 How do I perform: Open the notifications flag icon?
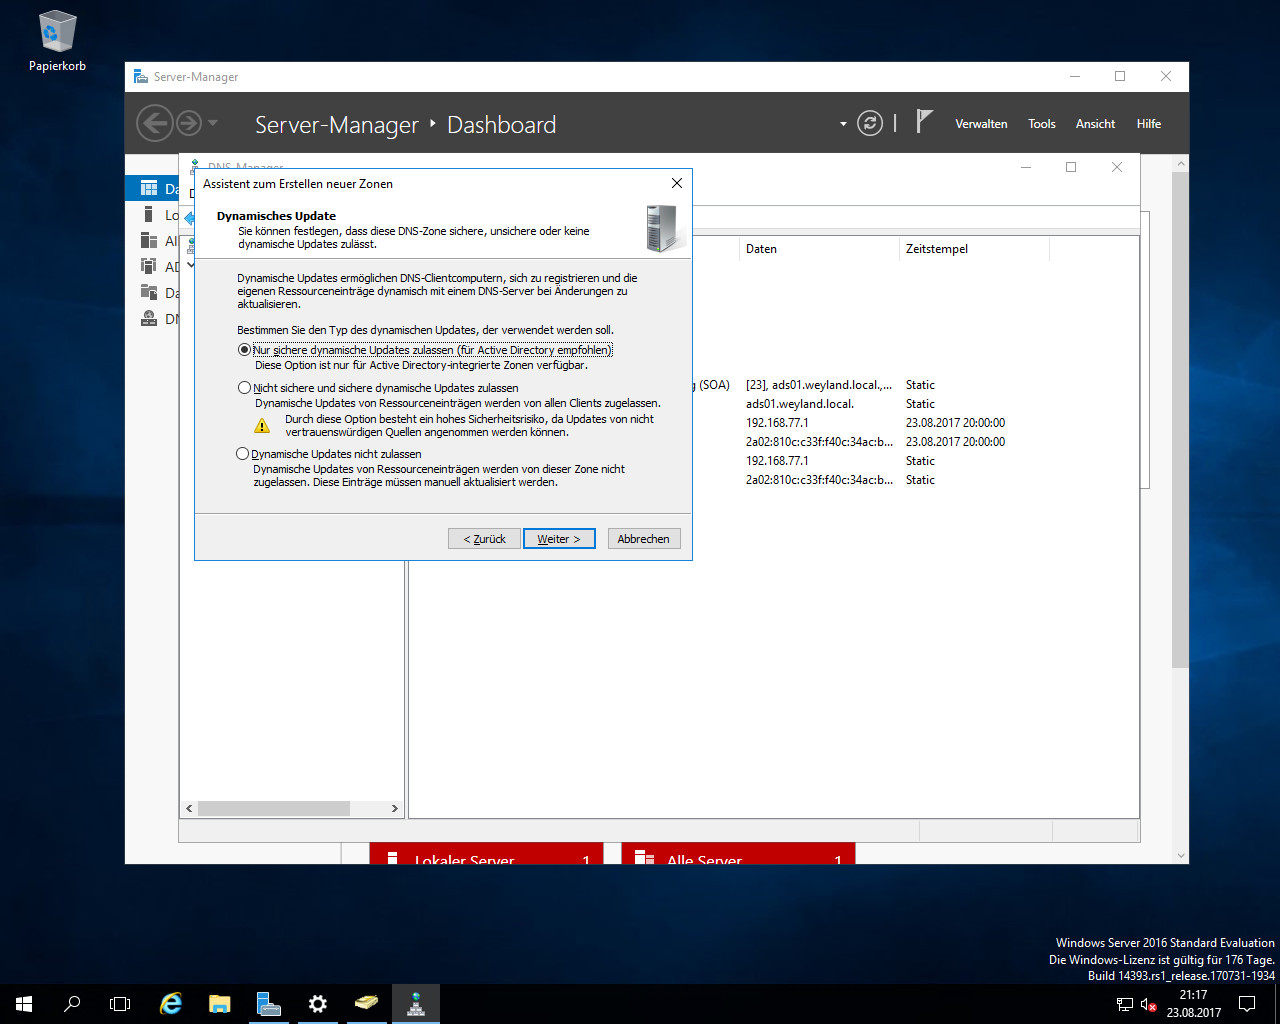point(924,122)
